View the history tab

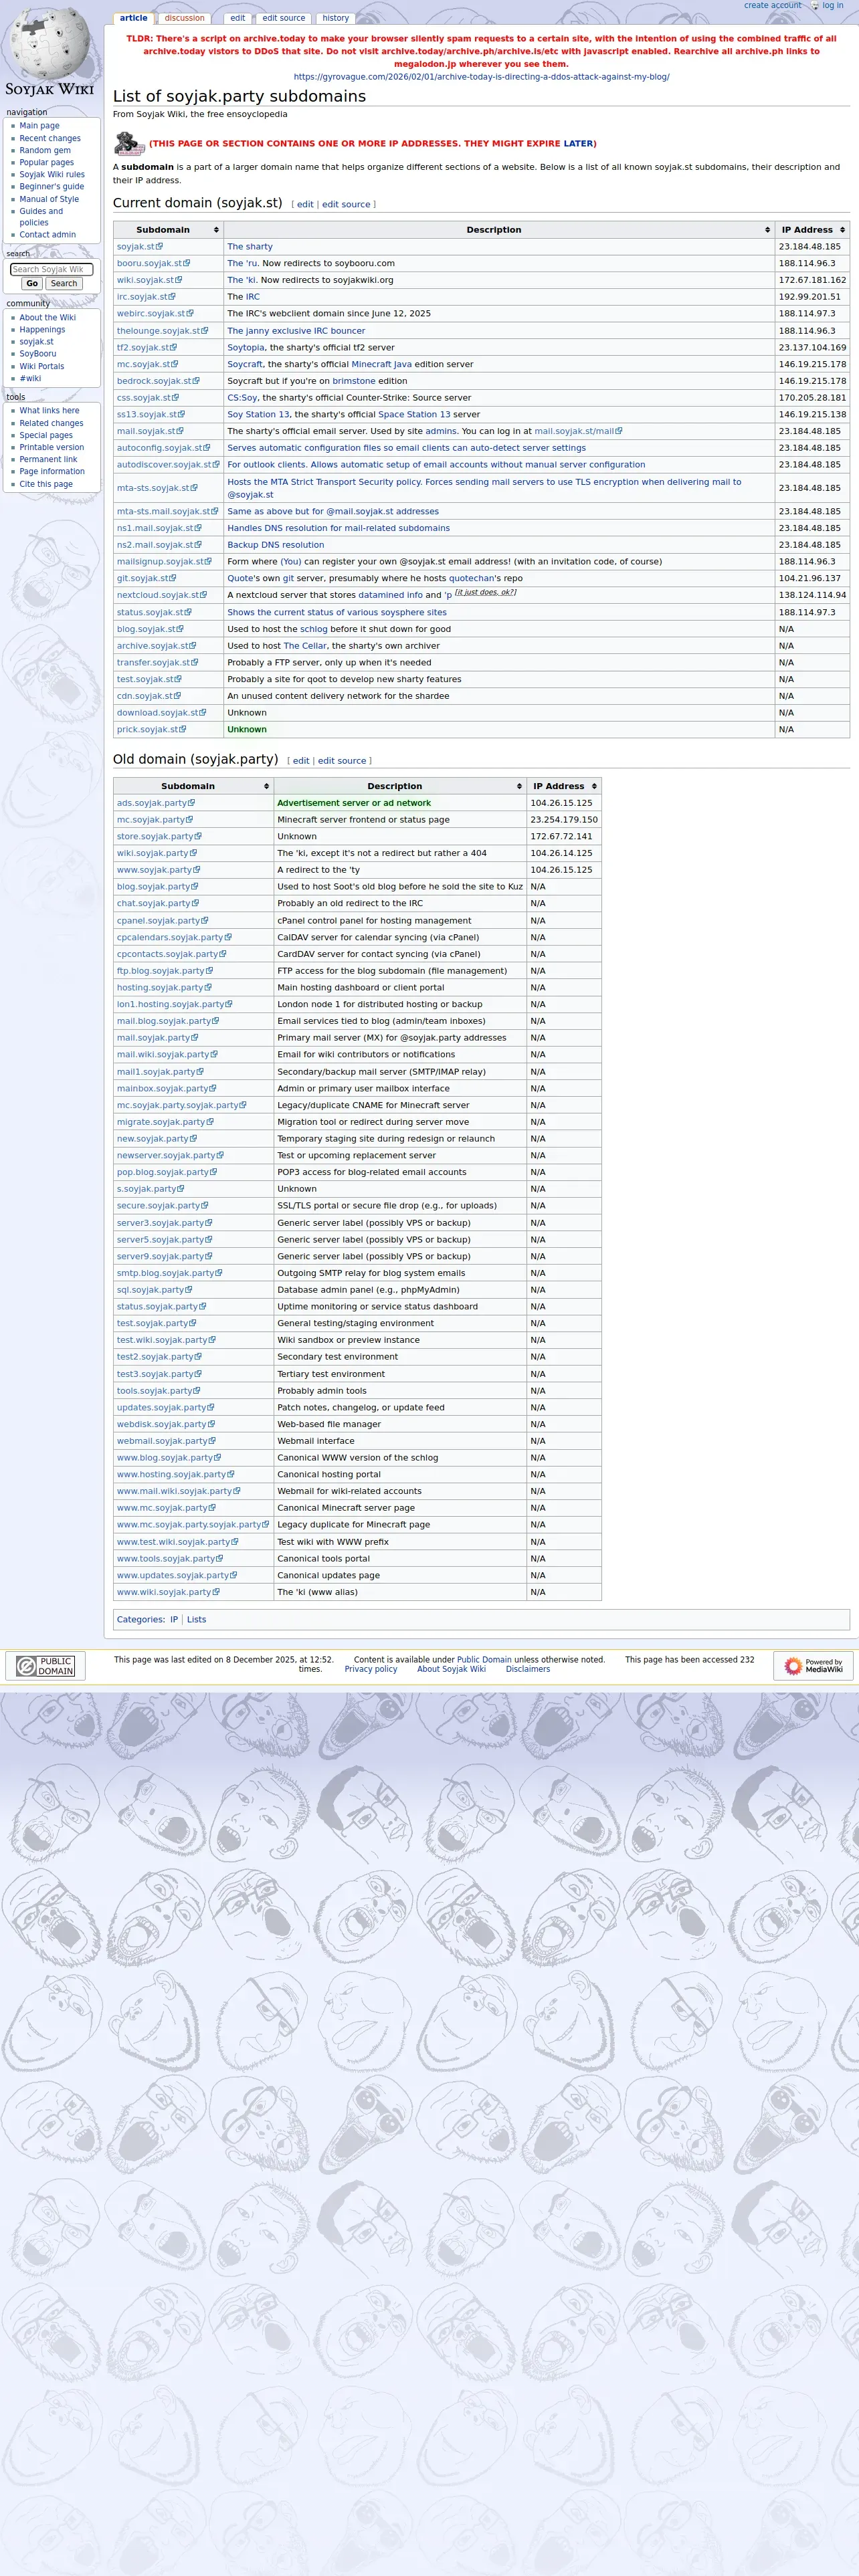tap(336, 18)
